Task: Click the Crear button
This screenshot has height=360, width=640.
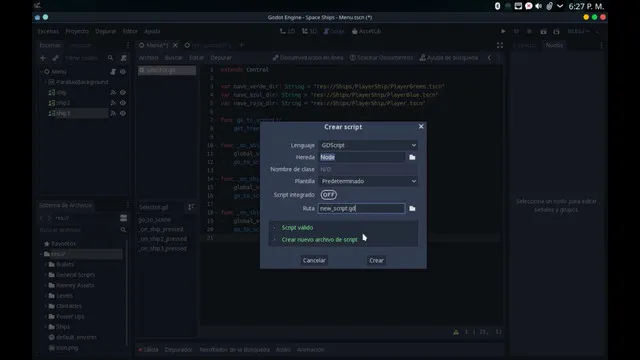Action: [x=376, y=260]
